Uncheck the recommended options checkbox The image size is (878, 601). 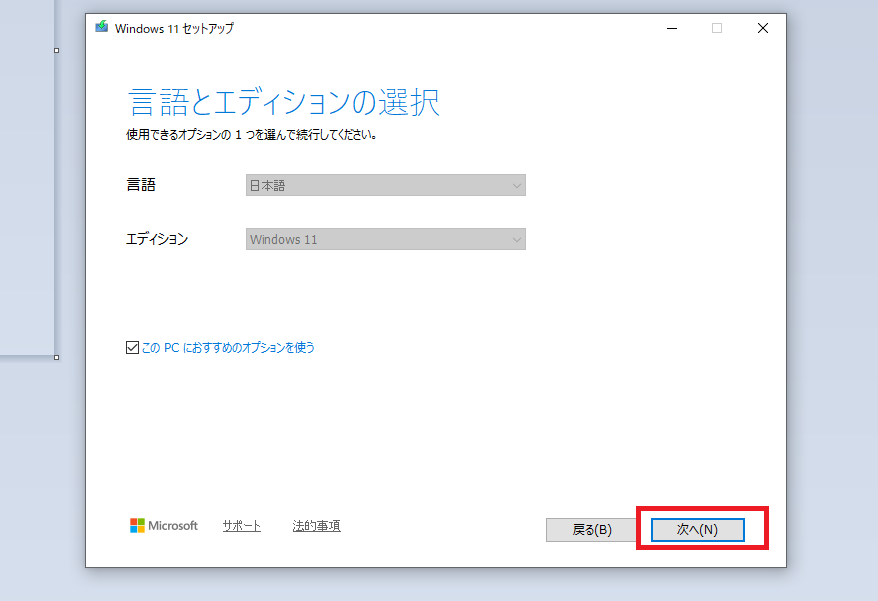[133, 348]
